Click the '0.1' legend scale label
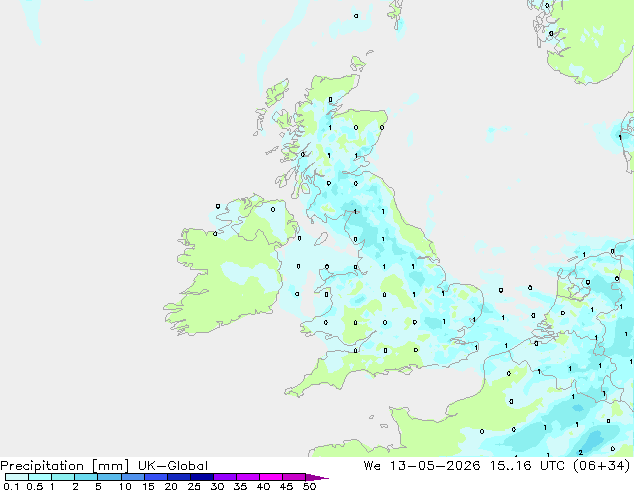634x490 pixels. pyautogui.click(x=11, y=486)
